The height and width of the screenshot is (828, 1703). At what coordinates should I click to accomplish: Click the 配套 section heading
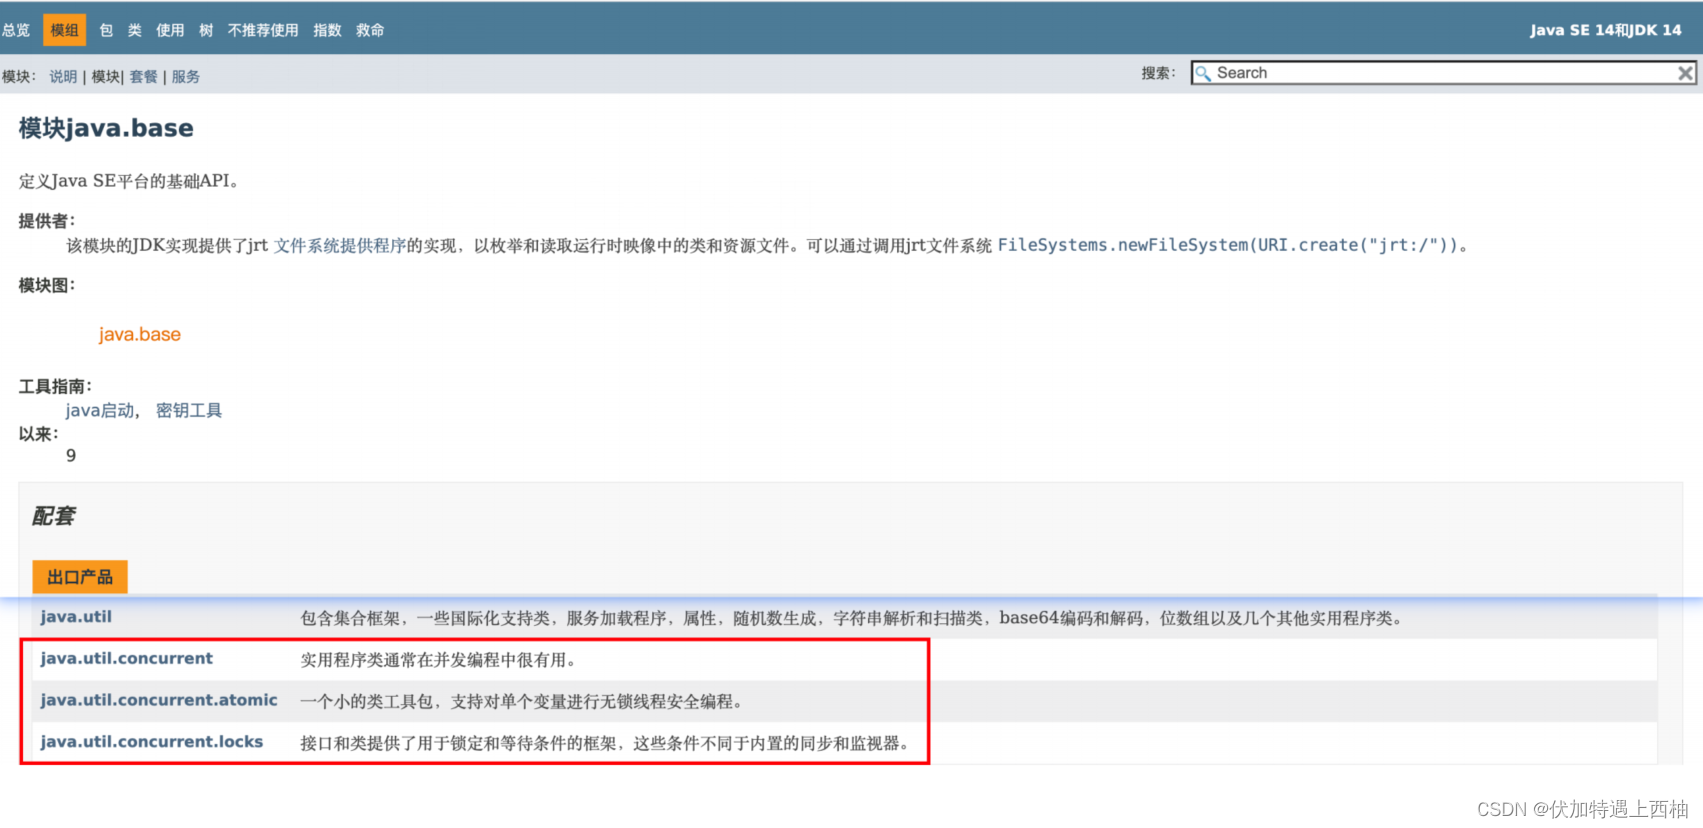tap(53, 516)
